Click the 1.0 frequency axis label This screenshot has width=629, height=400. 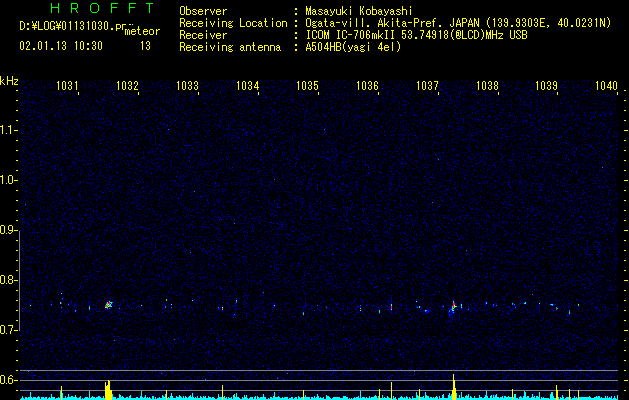[x=8, y=180]
